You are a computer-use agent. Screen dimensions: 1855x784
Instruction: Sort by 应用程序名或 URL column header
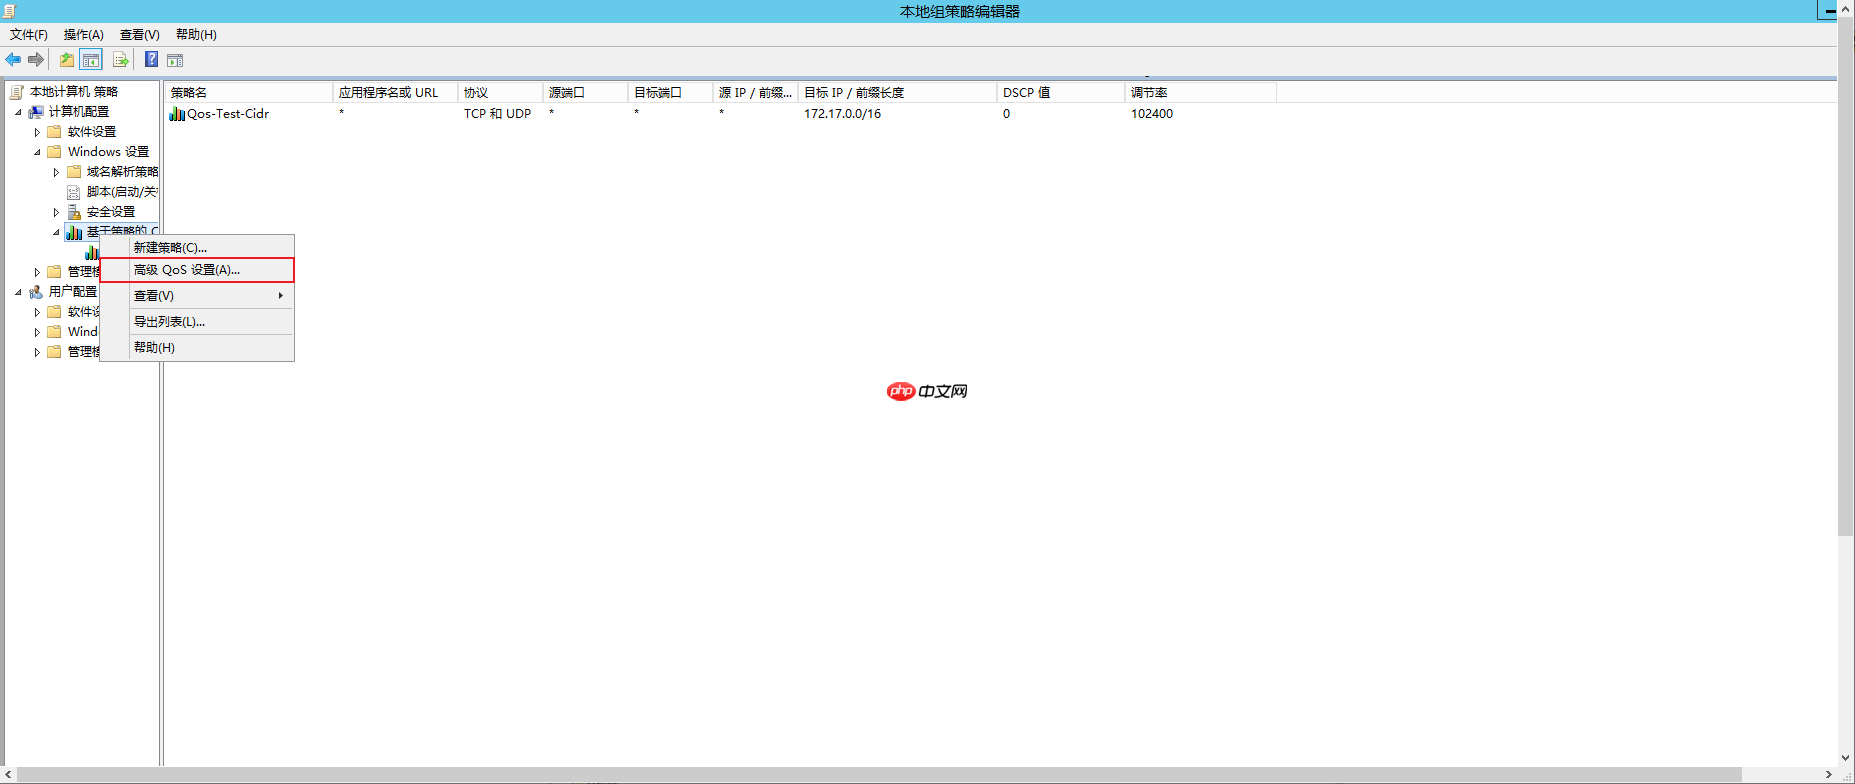pos(396,93)
